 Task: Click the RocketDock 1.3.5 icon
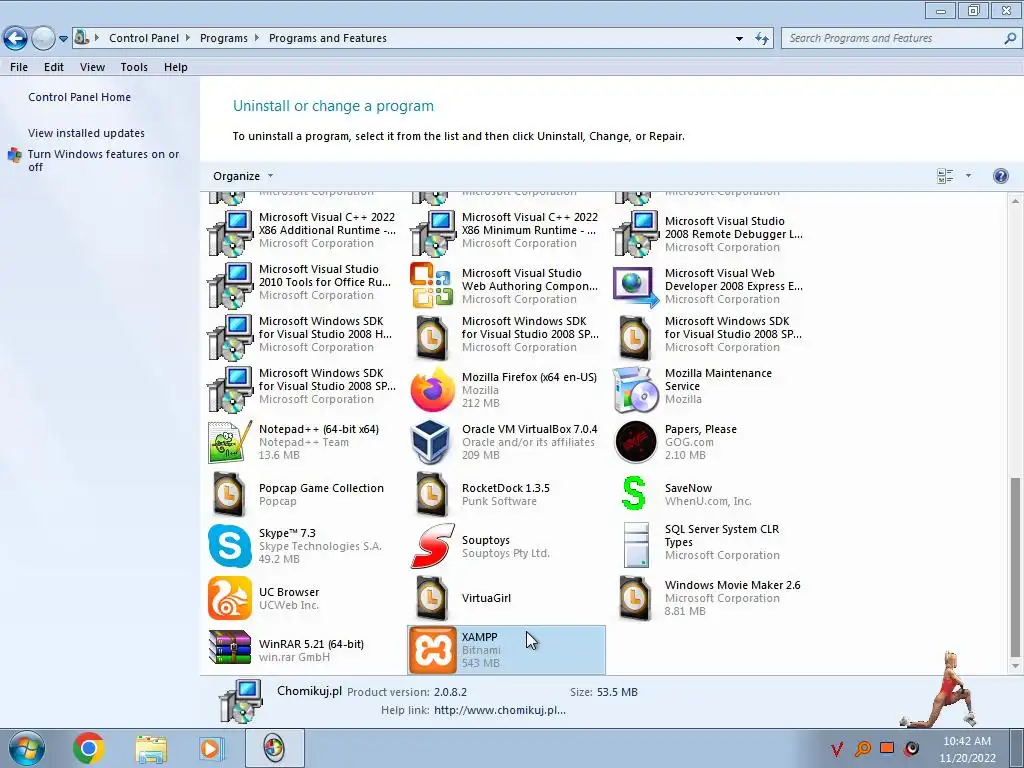tap(432, 494)
